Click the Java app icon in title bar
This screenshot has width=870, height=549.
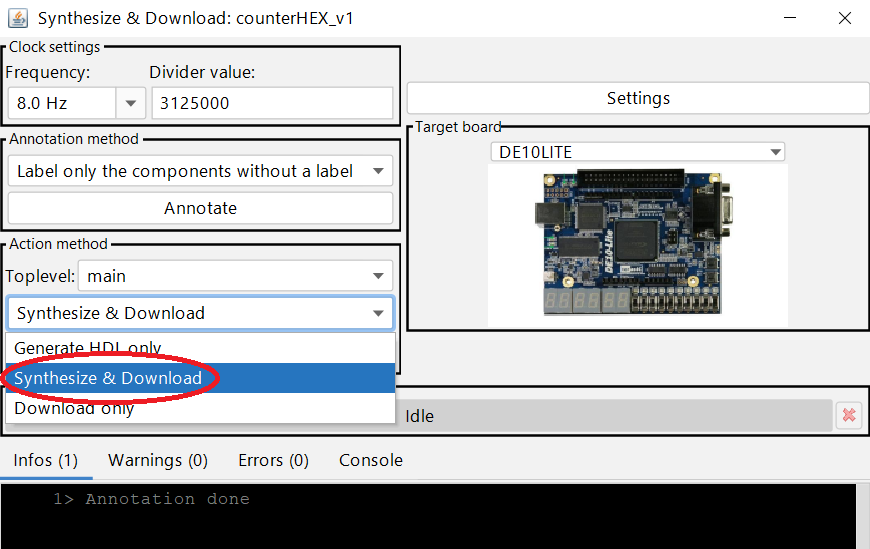17,18
